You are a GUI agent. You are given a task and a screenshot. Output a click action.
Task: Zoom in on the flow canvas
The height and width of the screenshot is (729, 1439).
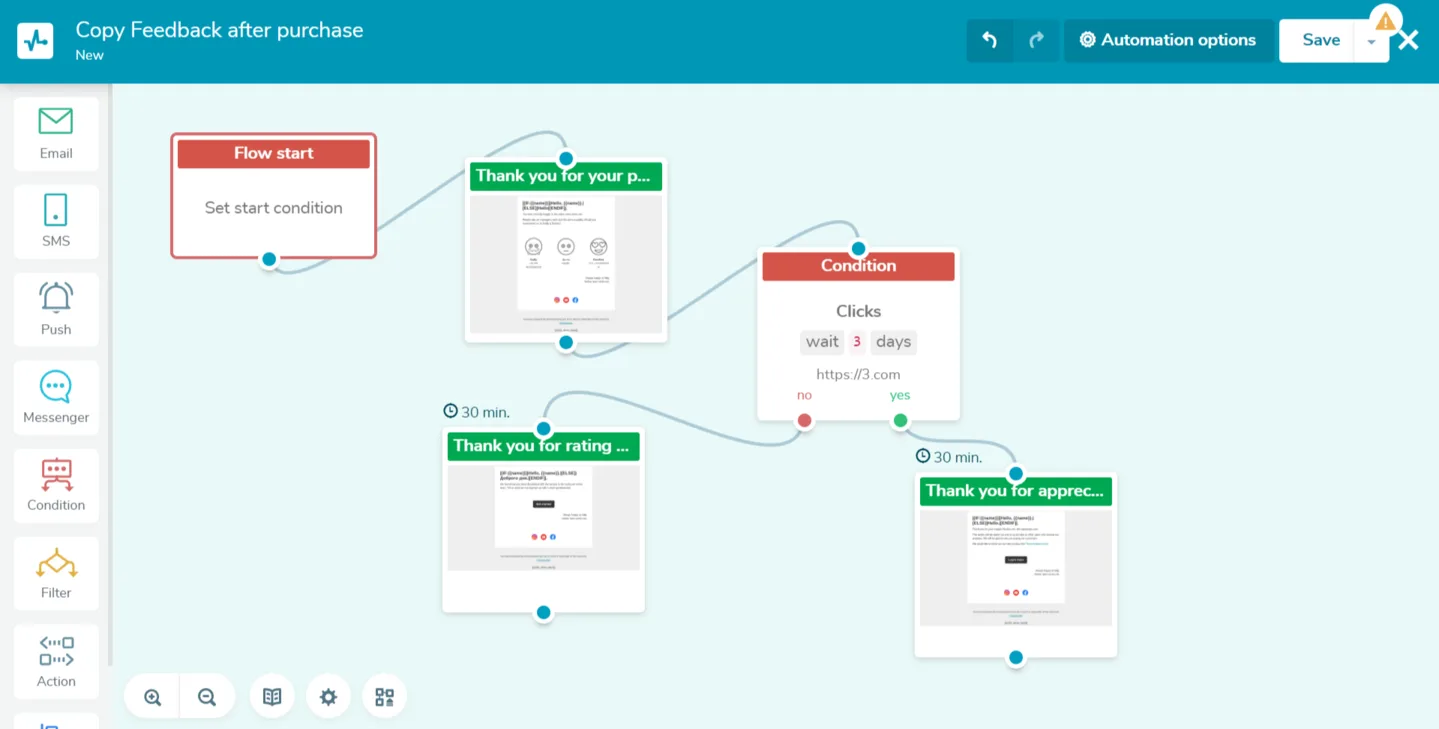coord(151,696)
